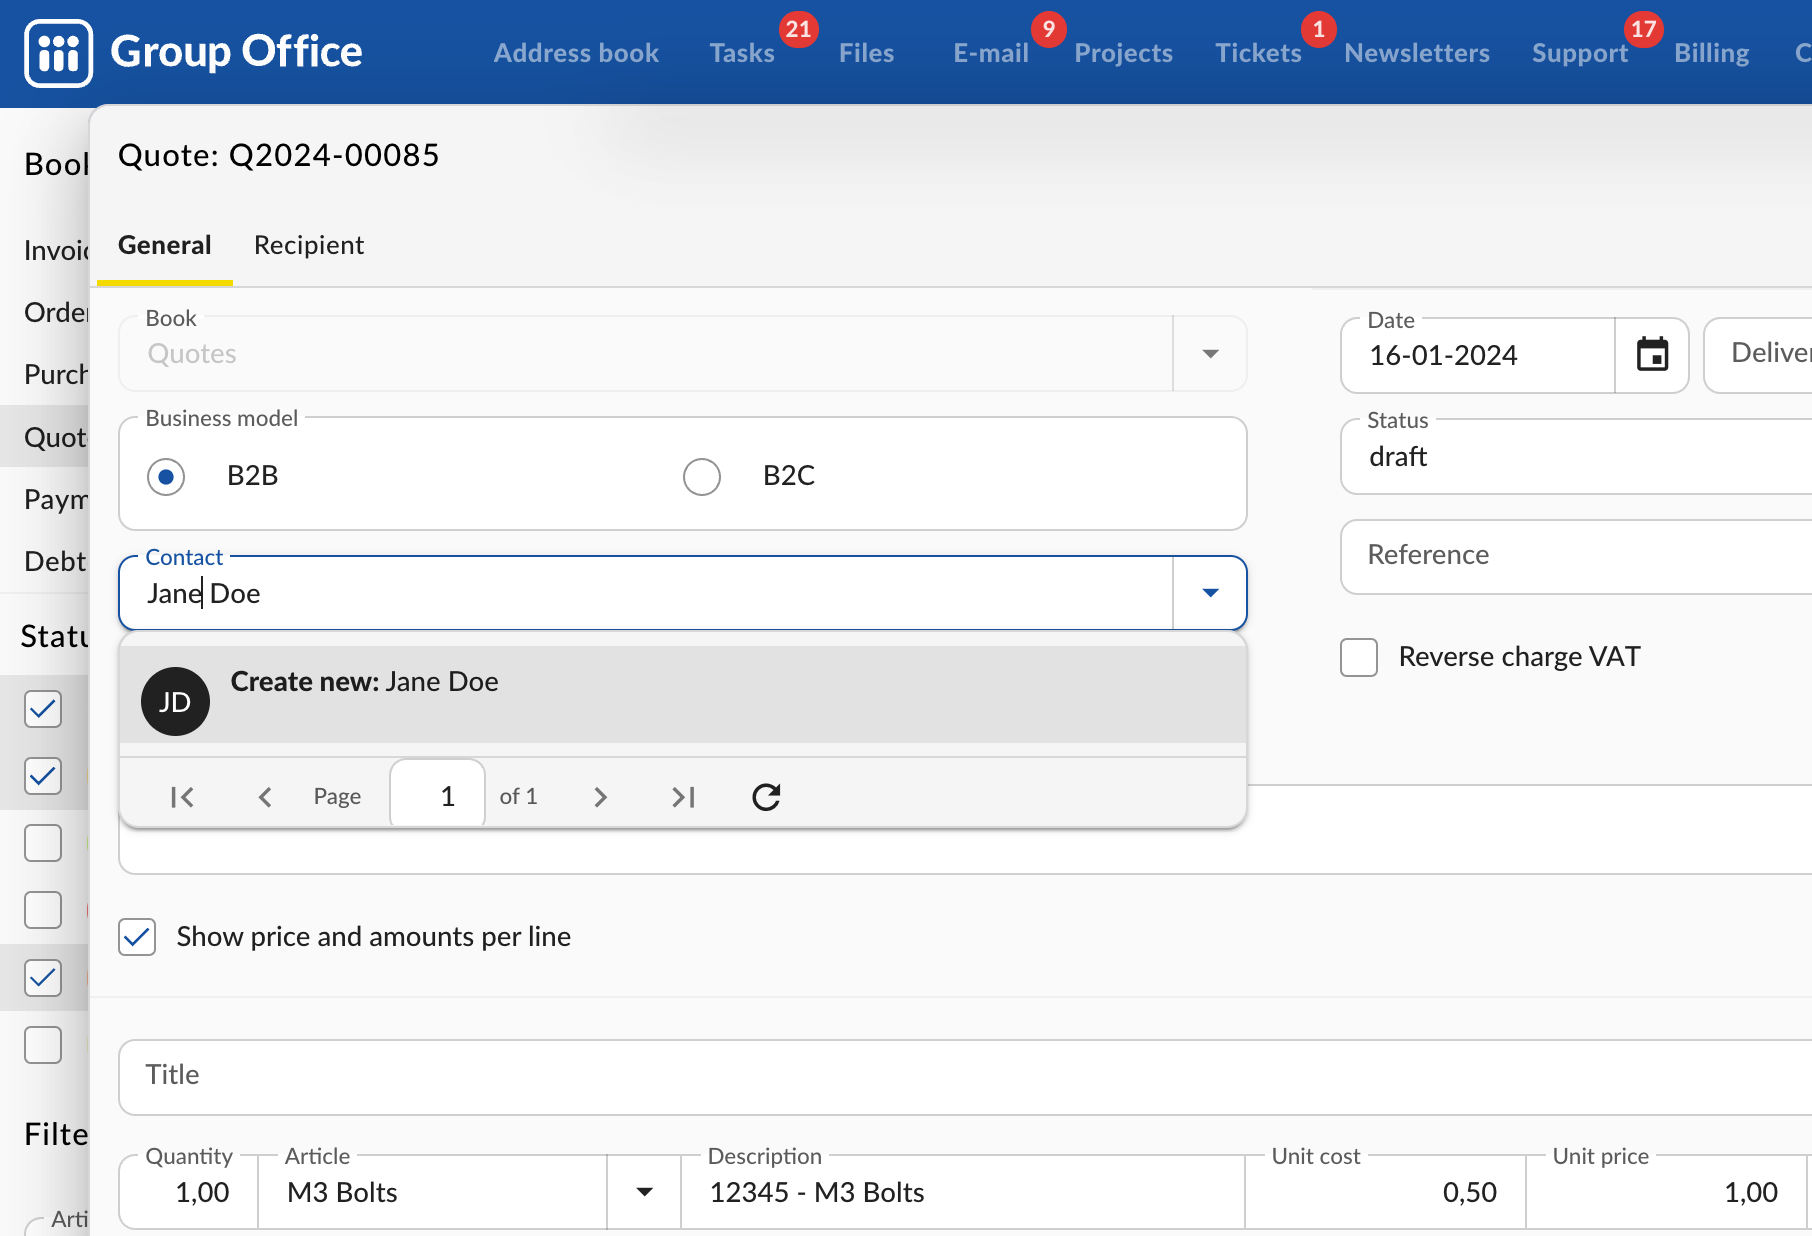Screen dimensions: 1812x1236
Task: Expand the Contact dropdown arrow
Action: coord(1210,594)
